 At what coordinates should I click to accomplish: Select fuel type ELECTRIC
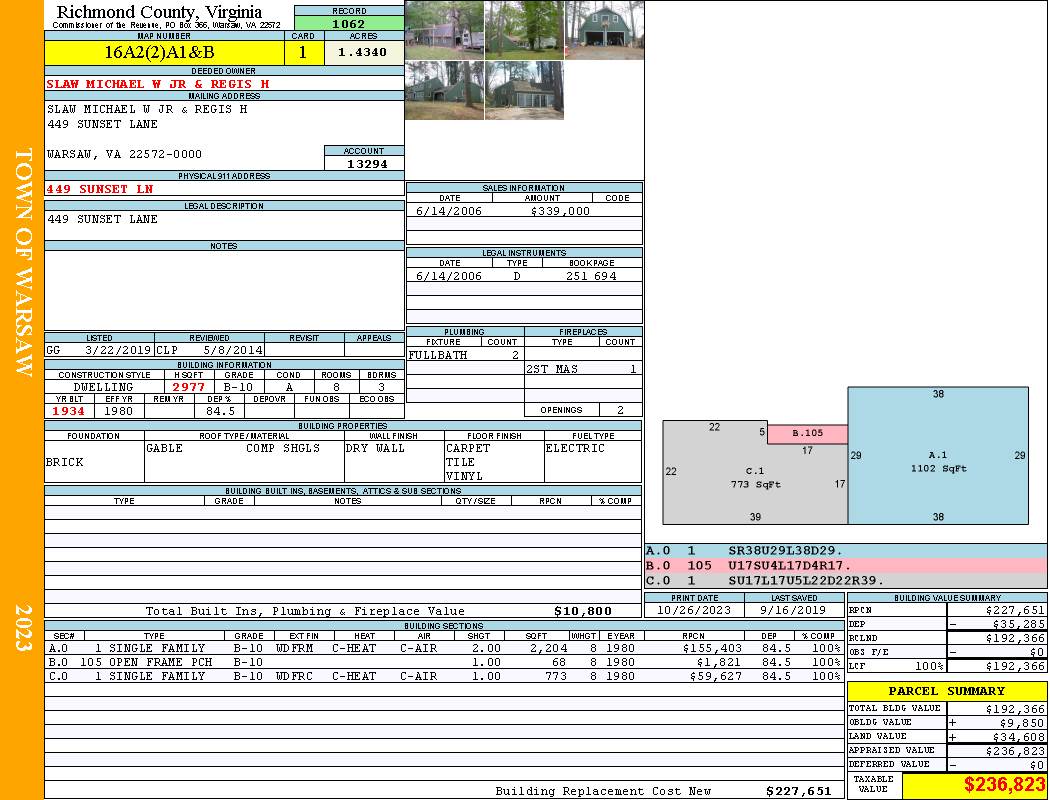(x=575, y=448)
